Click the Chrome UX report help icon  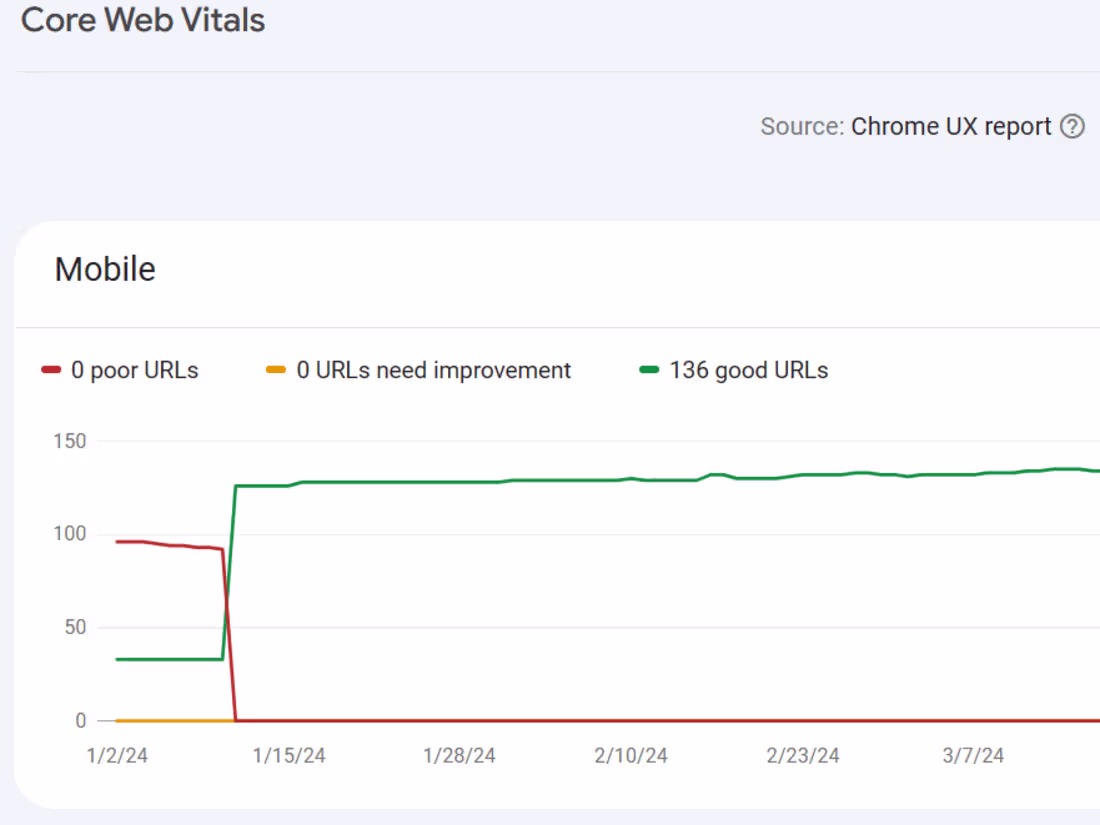1072,126
